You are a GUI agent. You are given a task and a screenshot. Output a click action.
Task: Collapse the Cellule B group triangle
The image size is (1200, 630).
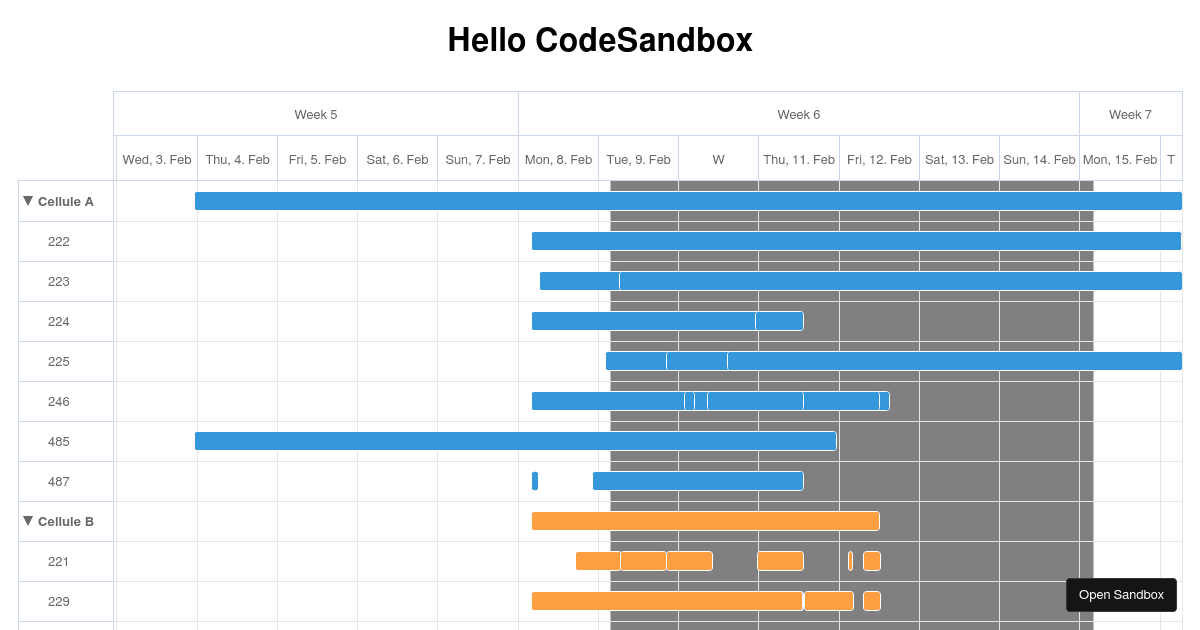tap(28, 521)
